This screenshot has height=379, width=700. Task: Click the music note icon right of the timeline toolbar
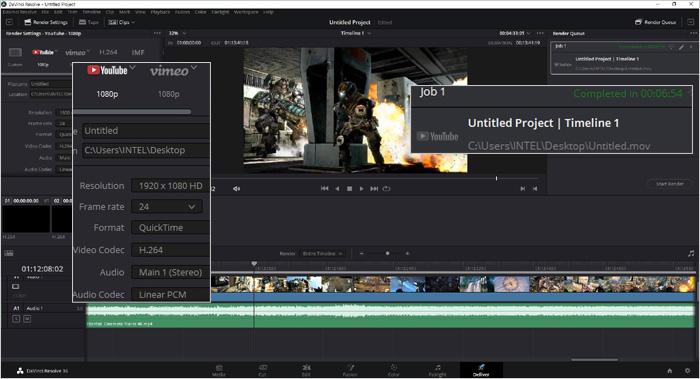tap(691, 254)
